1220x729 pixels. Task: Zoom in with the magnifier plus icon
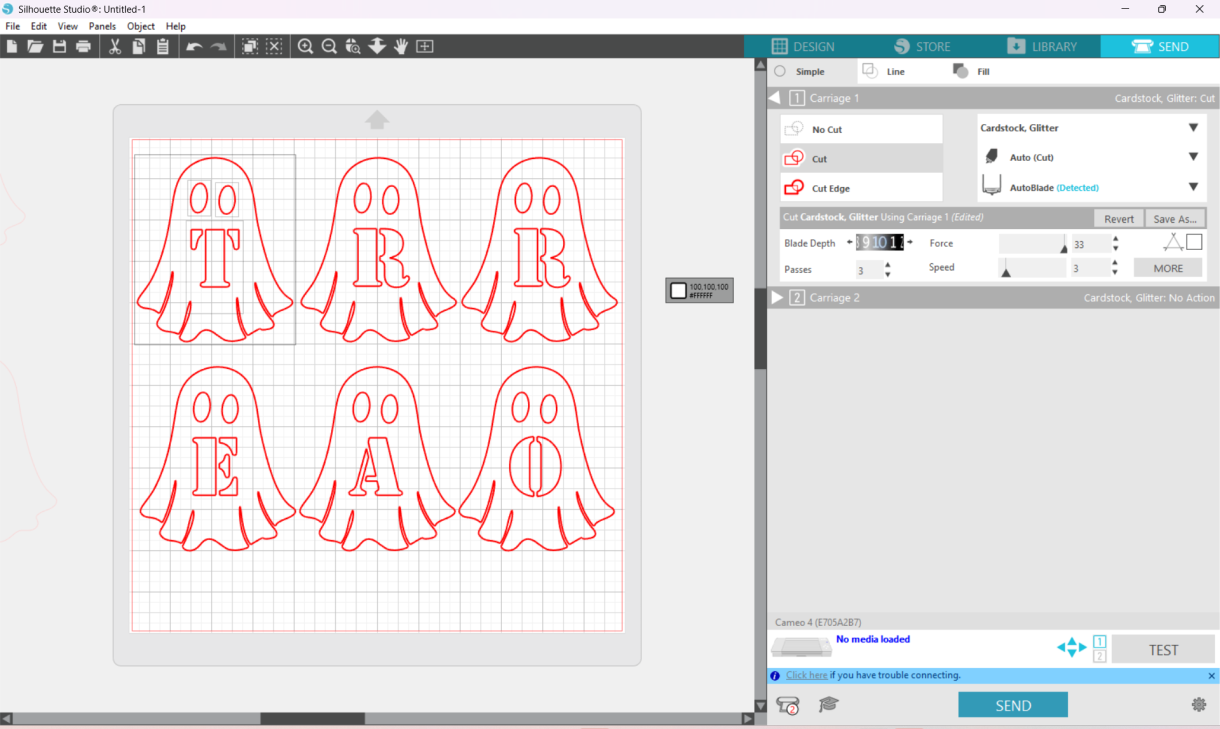305,46
